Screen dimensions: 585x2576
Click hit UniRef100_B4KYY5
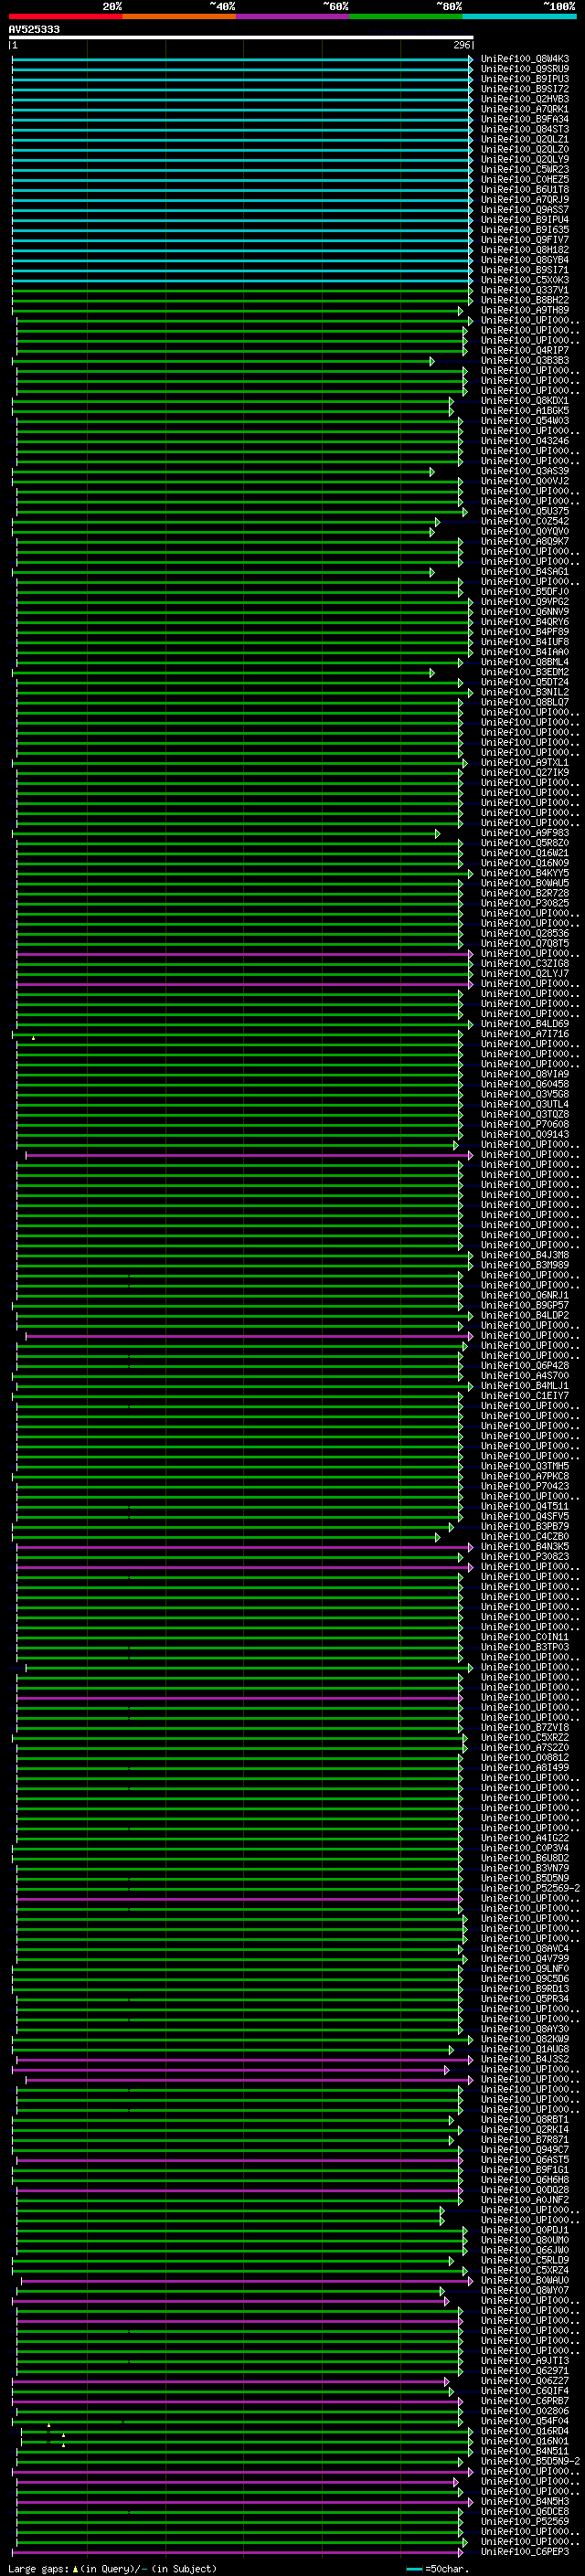[524, 873]
